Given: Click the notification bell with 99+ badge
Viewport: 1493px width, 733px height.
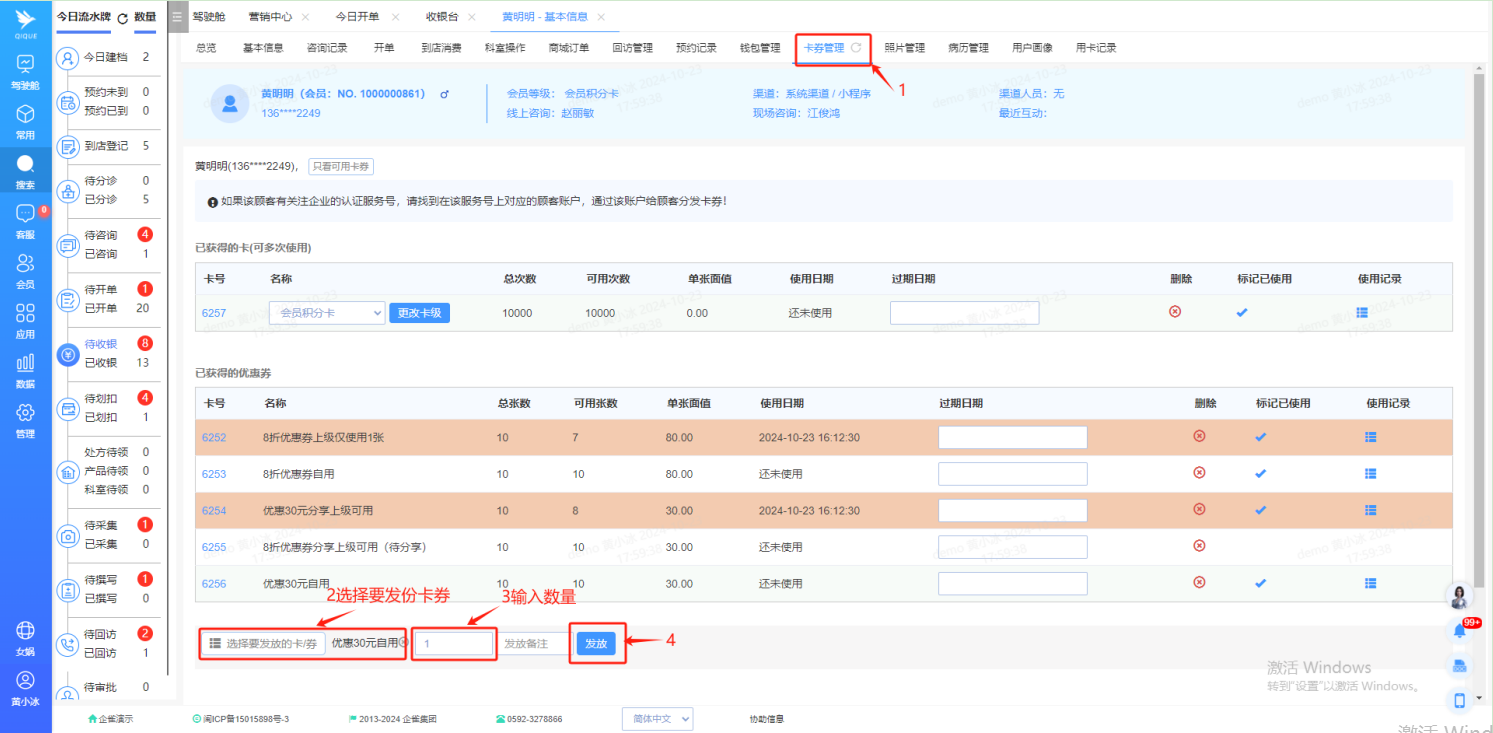Looking at the screenshot, I should [1460, 630].
